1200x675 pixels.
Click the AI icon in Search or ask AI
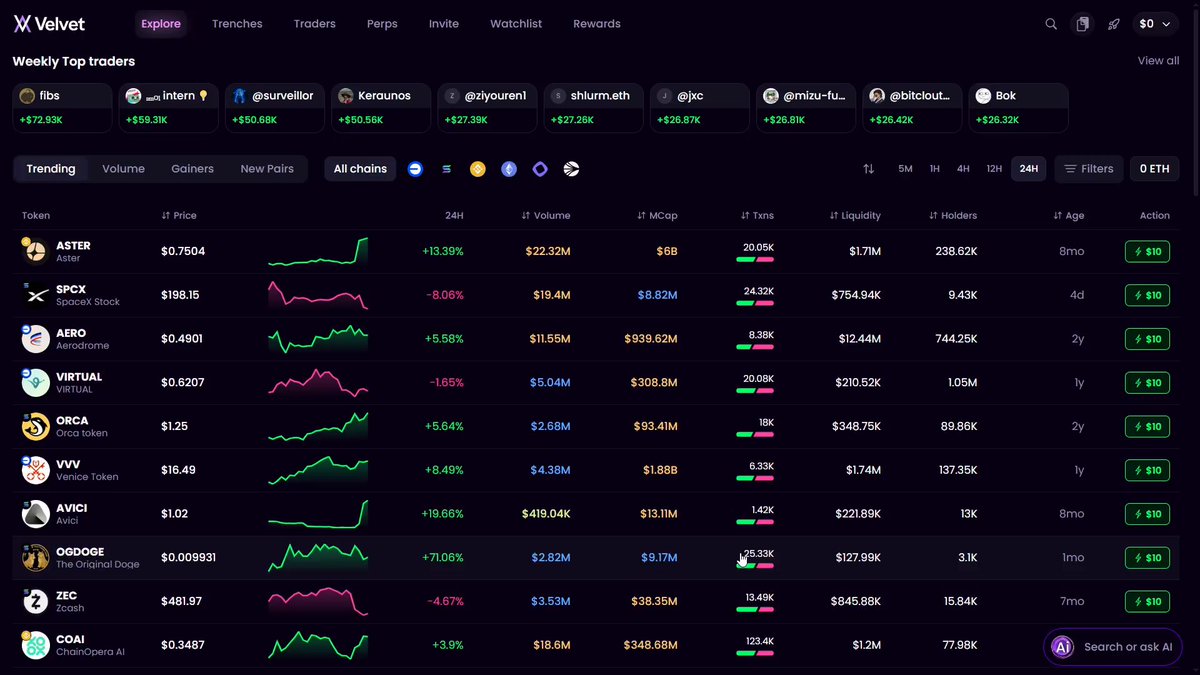click(x=1062, y=647)
